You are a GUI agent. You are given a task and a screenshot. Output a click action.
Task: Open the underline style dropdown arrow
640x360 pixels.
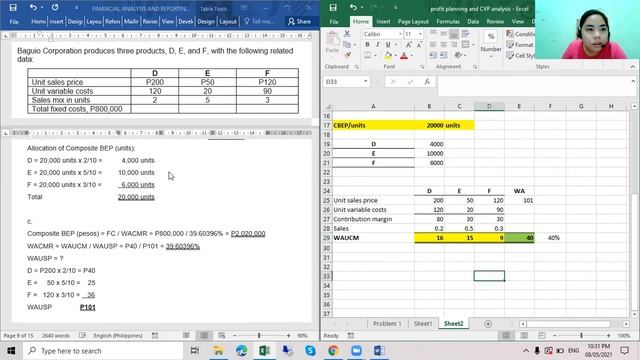pos(395,45)
